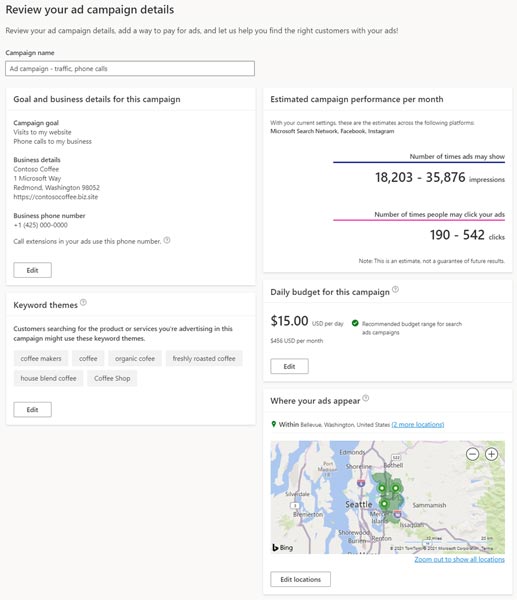Click the 190 - 542 clicks value

coord(457,235)
